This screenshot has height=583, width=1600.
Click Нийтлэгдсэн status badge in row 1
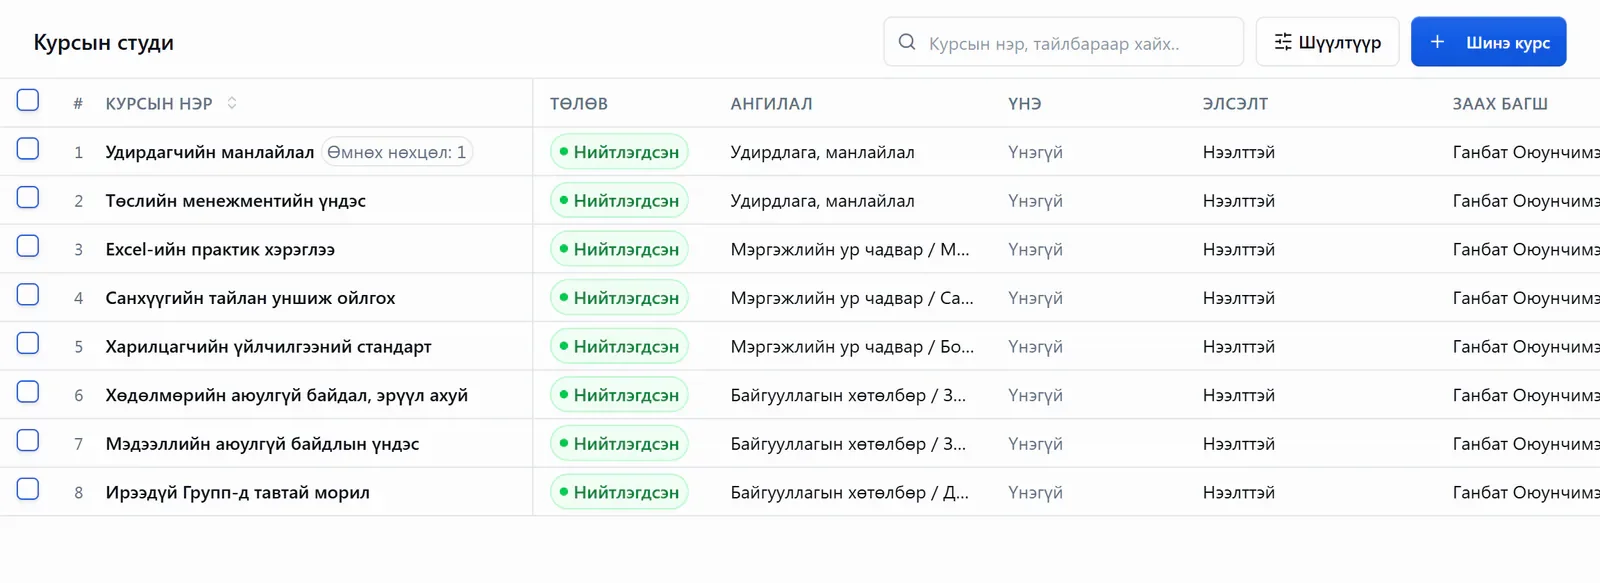point(619,152)
